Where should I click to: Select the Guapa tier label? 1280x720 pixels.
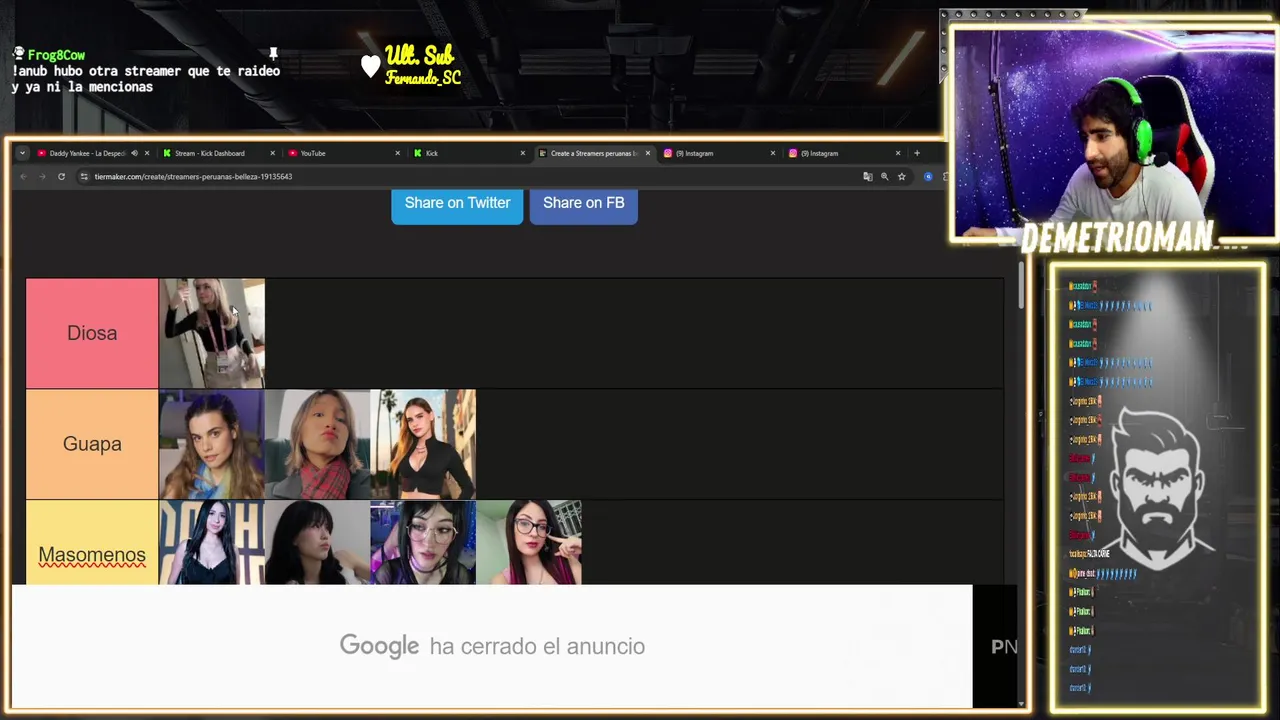click(92, 444)
